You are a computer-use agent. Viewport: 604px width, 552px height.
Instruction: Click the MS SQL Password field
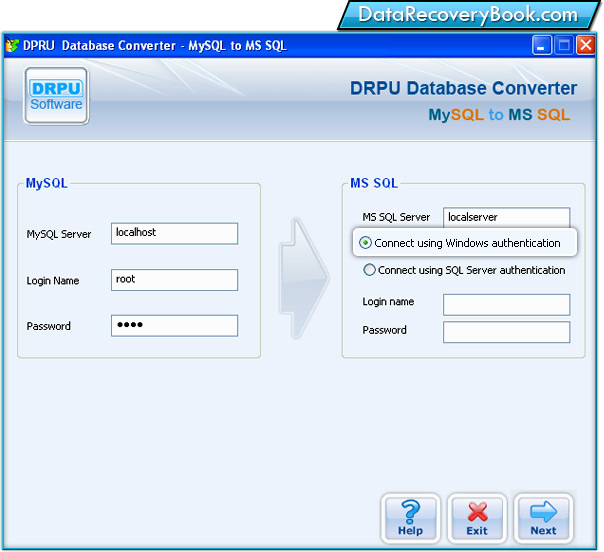tap(507, 332)
